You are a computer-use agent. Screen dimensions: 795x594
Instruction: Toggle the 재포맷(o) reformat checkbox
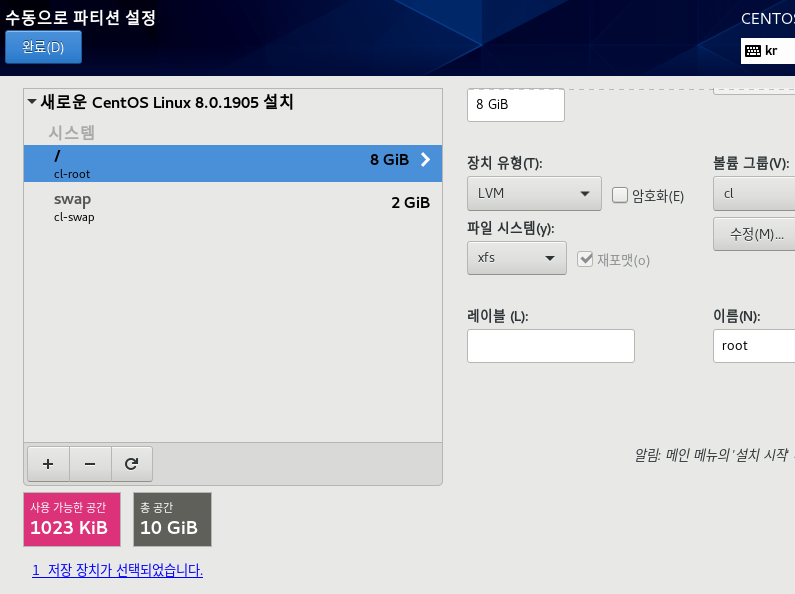(585, 259)
